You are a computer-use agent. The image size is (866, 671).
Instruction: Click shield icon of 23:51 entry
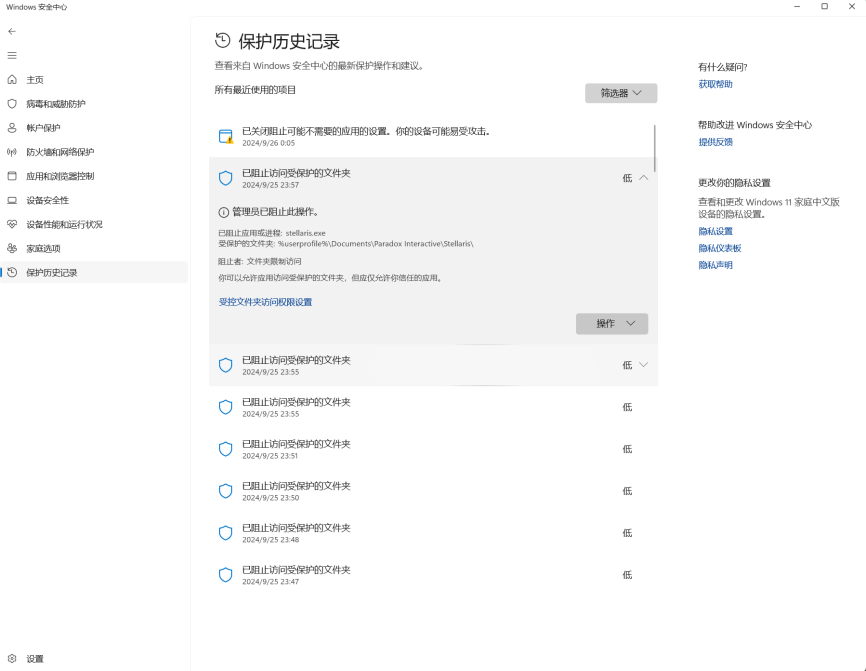[x=225, y=449]
